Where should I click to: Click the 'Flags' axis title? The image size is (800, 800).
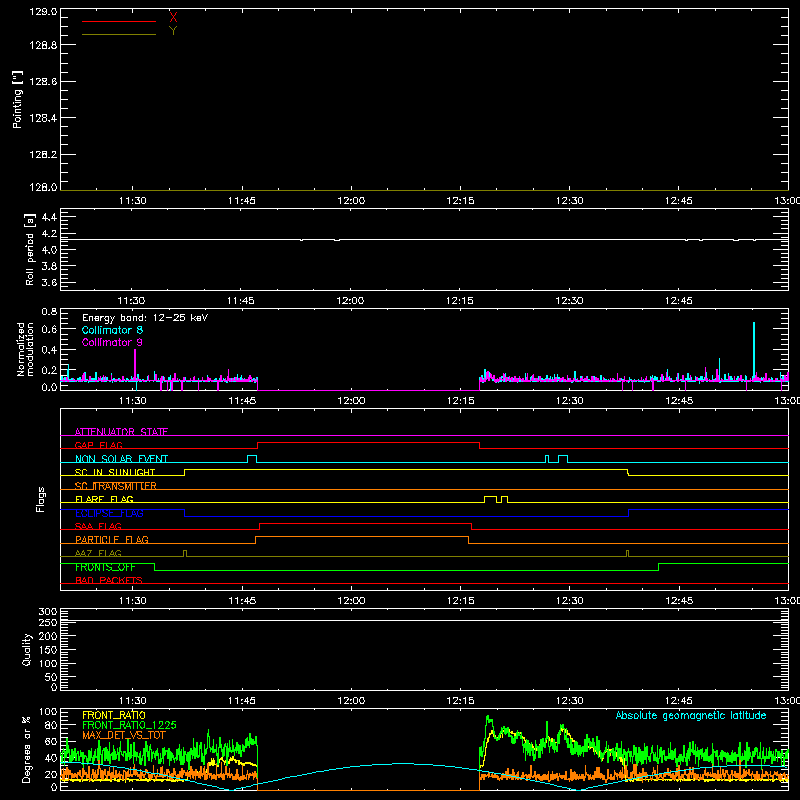tap(40, 499)
